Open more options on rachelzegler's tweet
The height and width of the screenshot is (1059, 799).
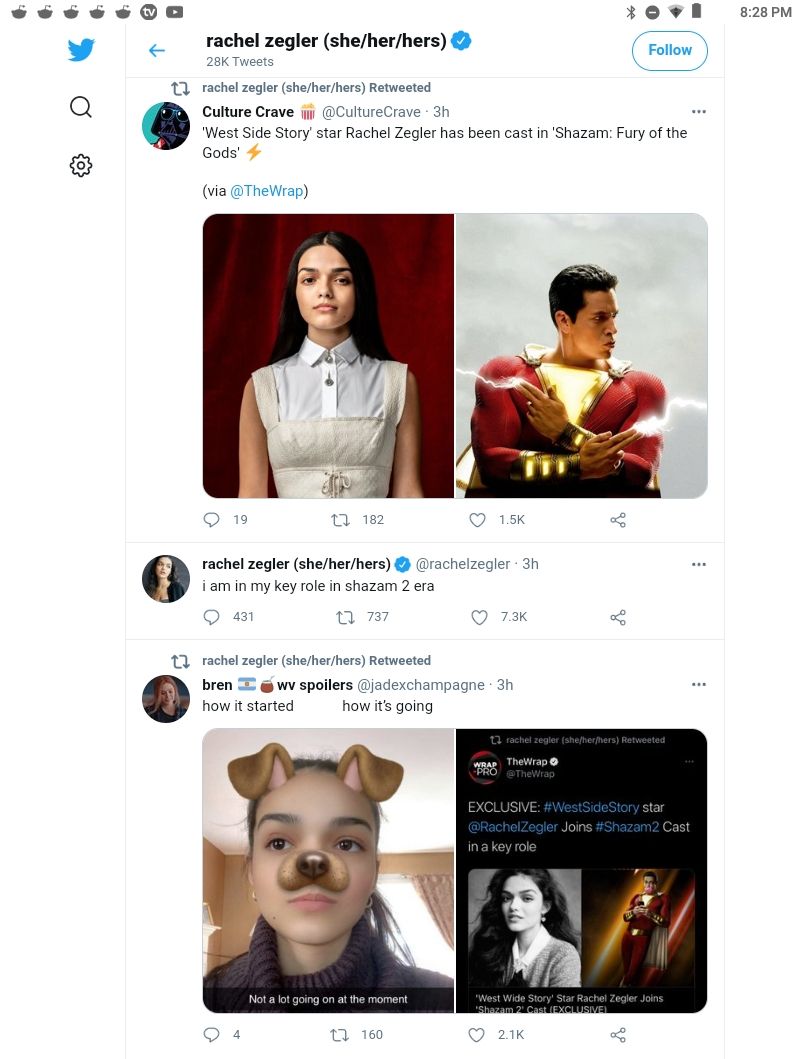coord(699,564)
